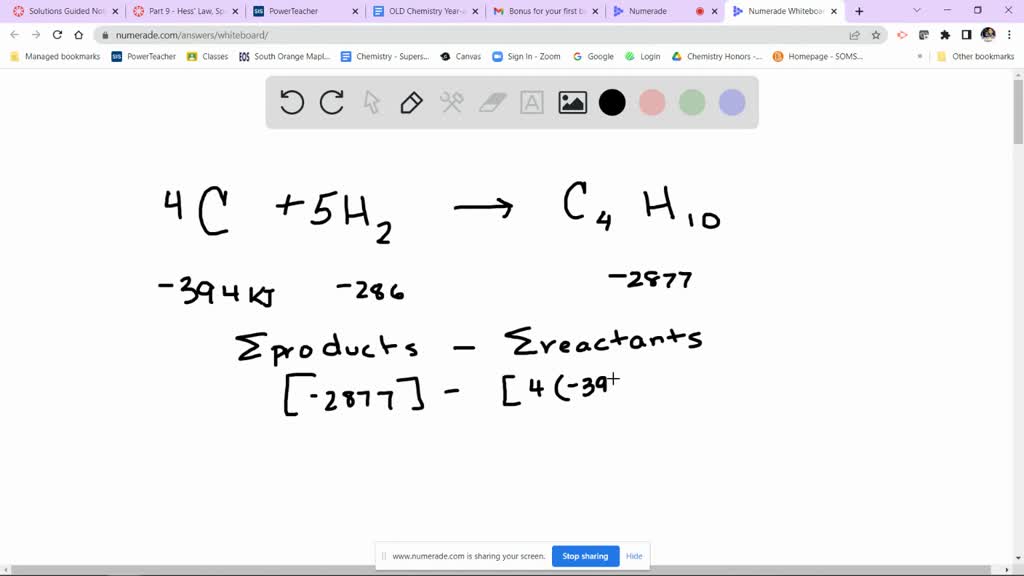Select the eraser tool
Image resolution: width=1024 pixels, height=576 pixels.
[x=493, y=102]
